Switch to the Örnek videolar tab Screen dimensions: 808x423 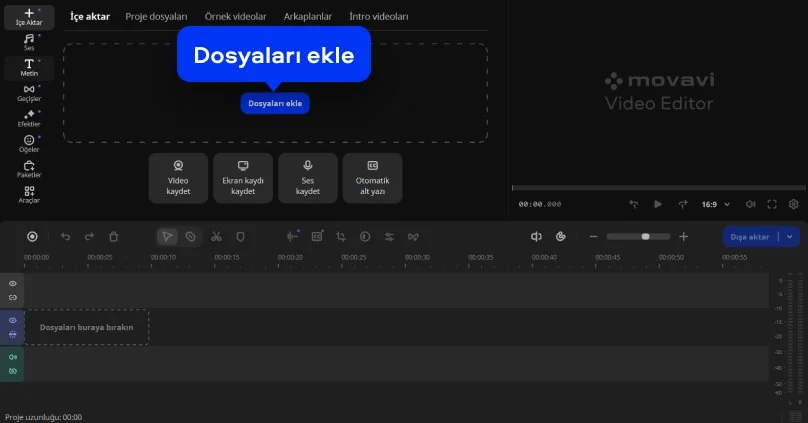click(235, 17)
